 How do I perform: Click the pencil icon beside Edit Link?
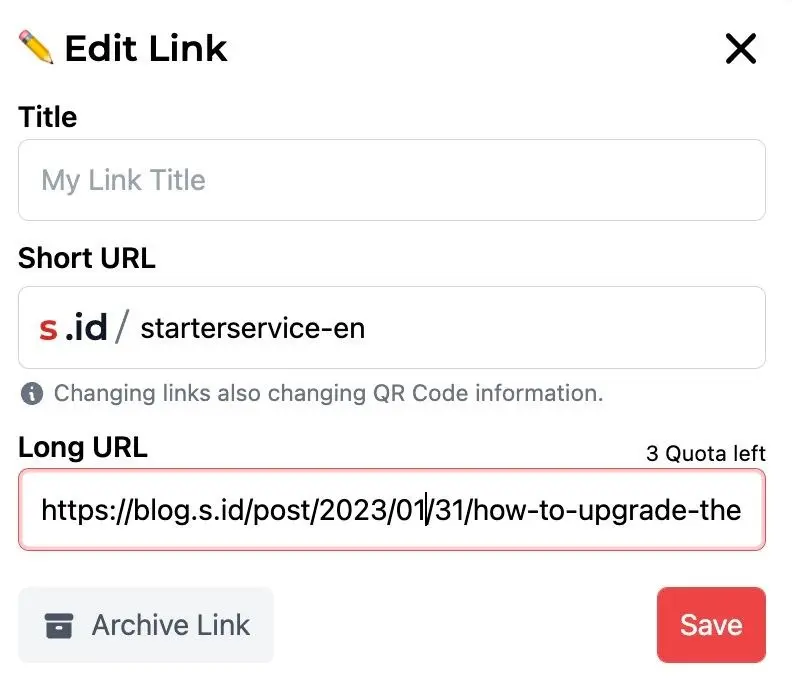pos(36,47)
